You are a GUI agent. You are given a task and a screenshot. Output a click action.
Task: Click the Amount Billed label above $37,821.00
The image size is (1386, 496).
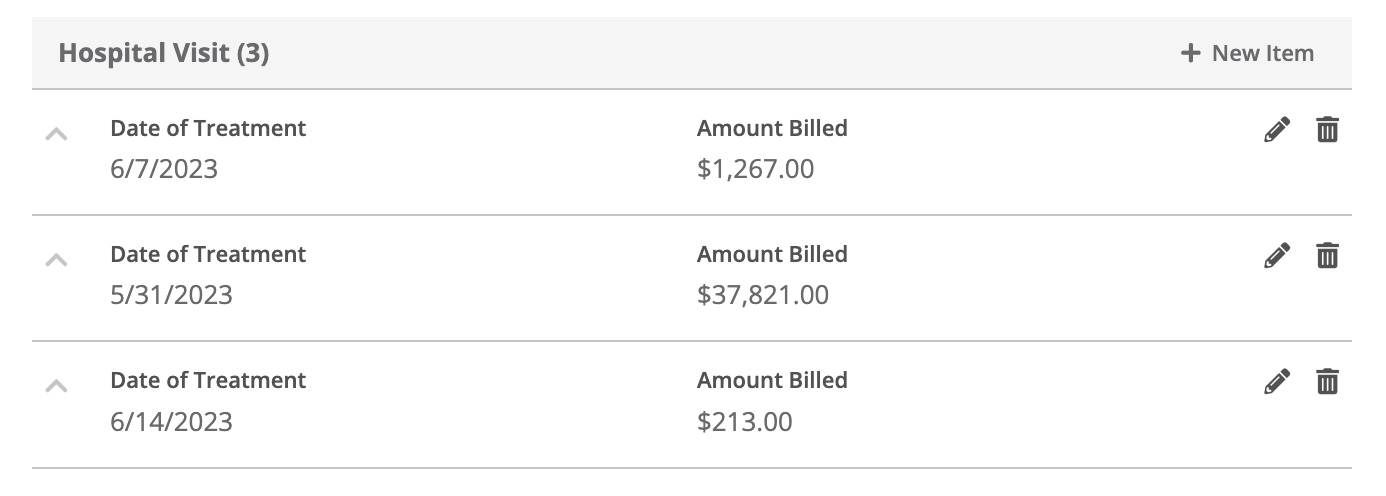[772, 254]
